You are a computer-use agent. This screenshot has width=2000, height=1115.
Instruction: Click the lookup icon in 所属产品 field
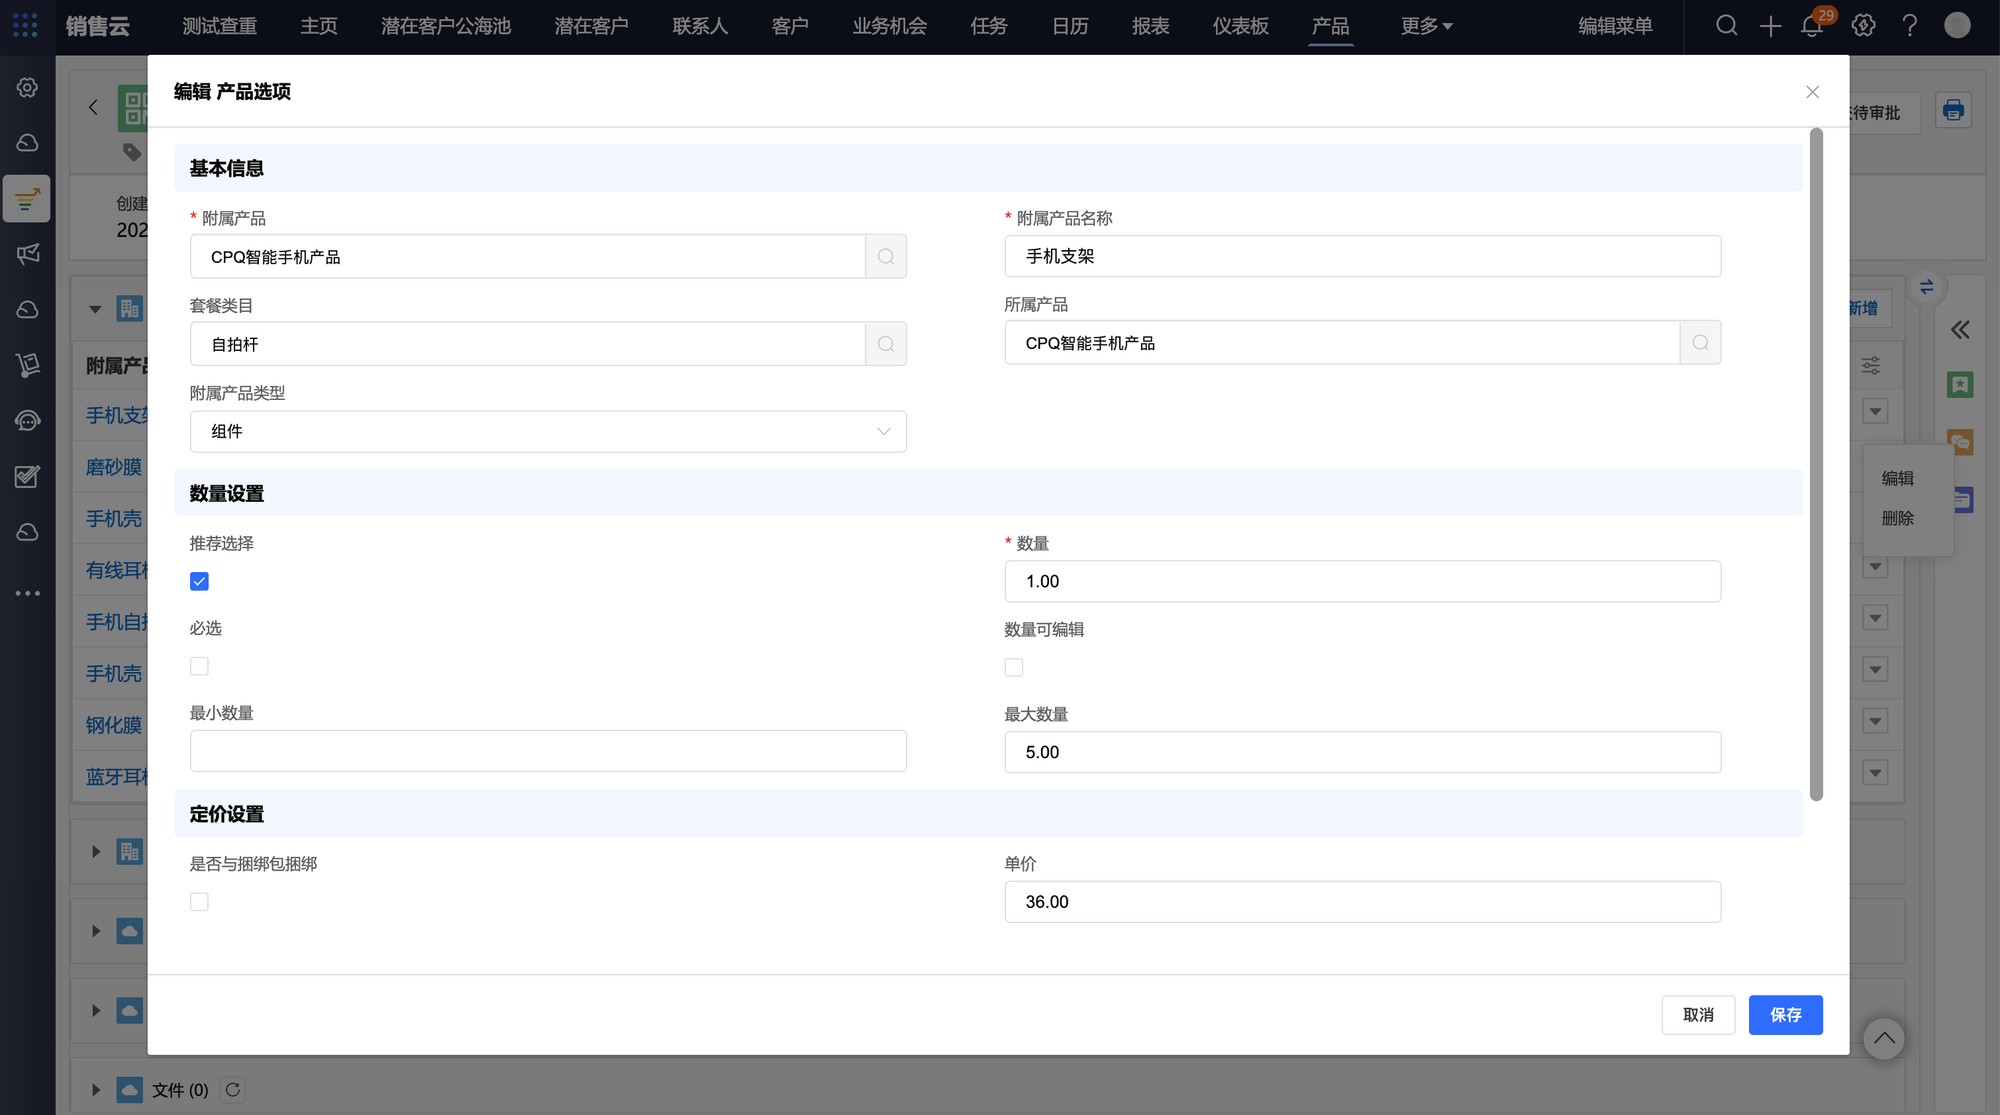click(x=1700, y=343)
